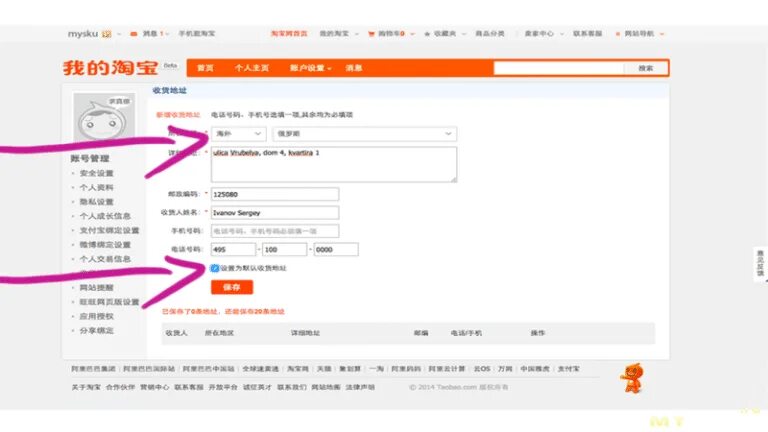768x432 pixels.
Task: Open the region dropdown showing 海外
Action: coord(239,134)
